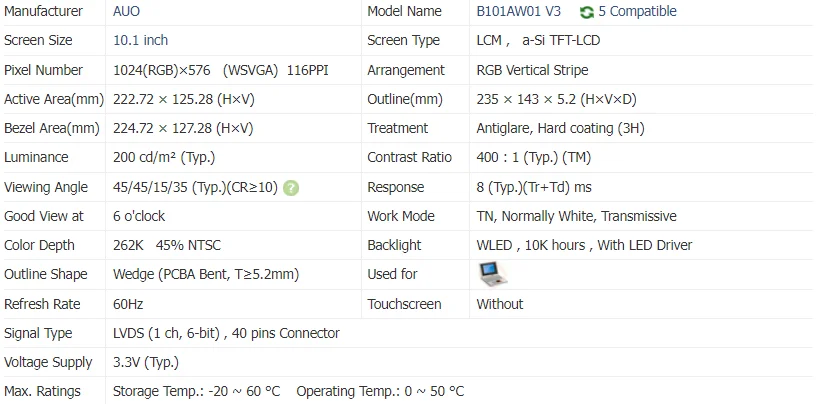Click the green question mark help icon
824x404 pixels.
pyautogui.click(x=291, y=187)
